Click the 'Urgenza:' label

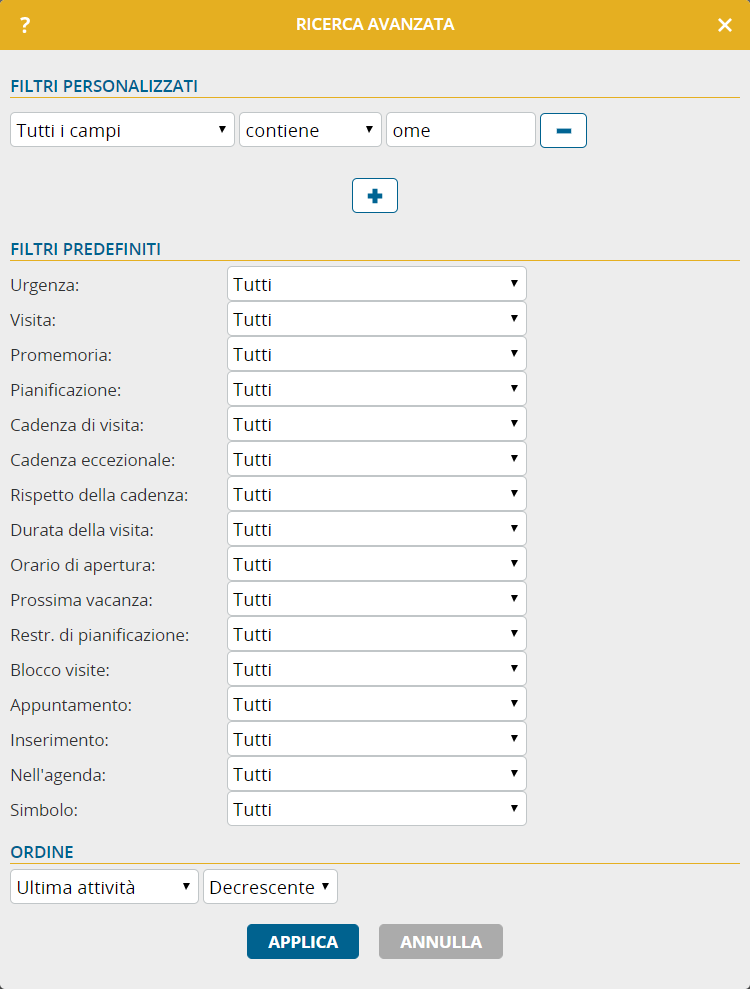point(45,285)
